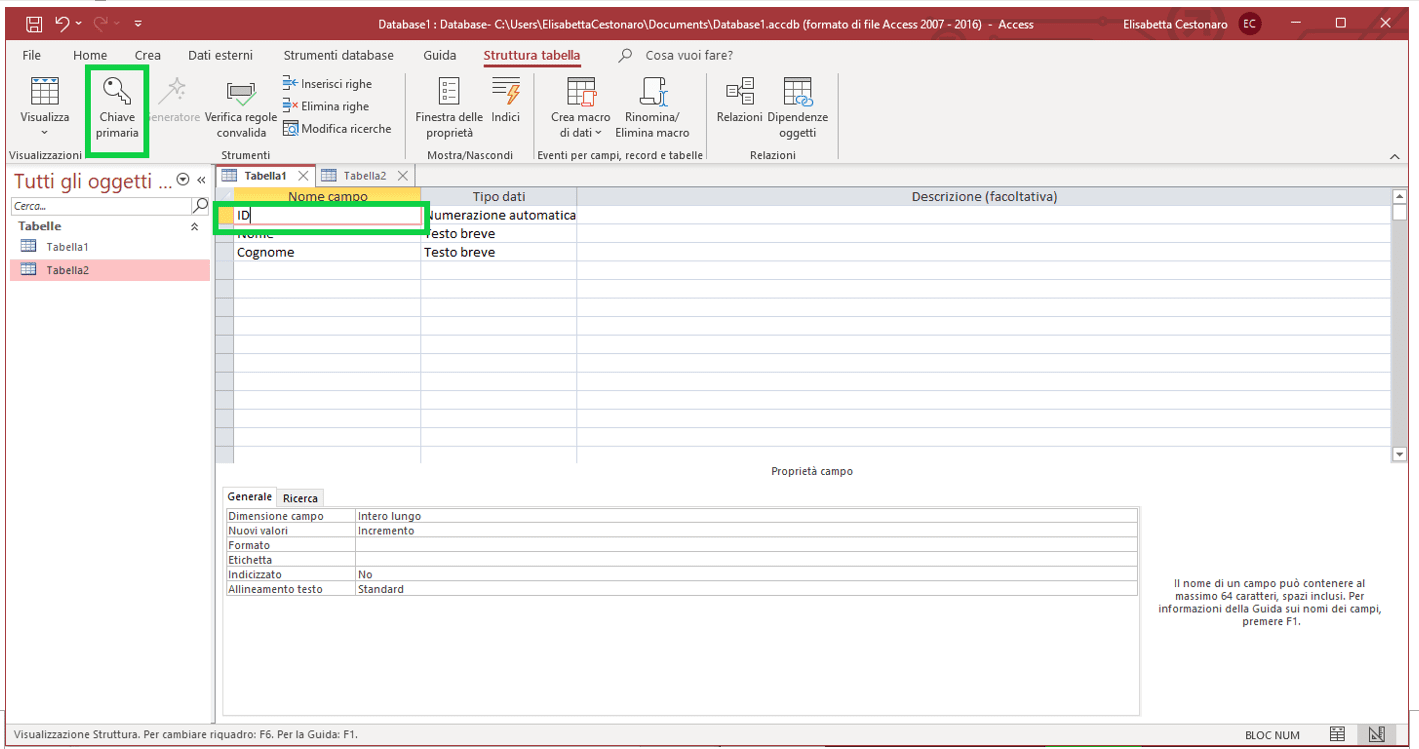Screen dimensions: 1419x749
Task: Switch to Design view status bar icon
Action: pos(1377,735)
